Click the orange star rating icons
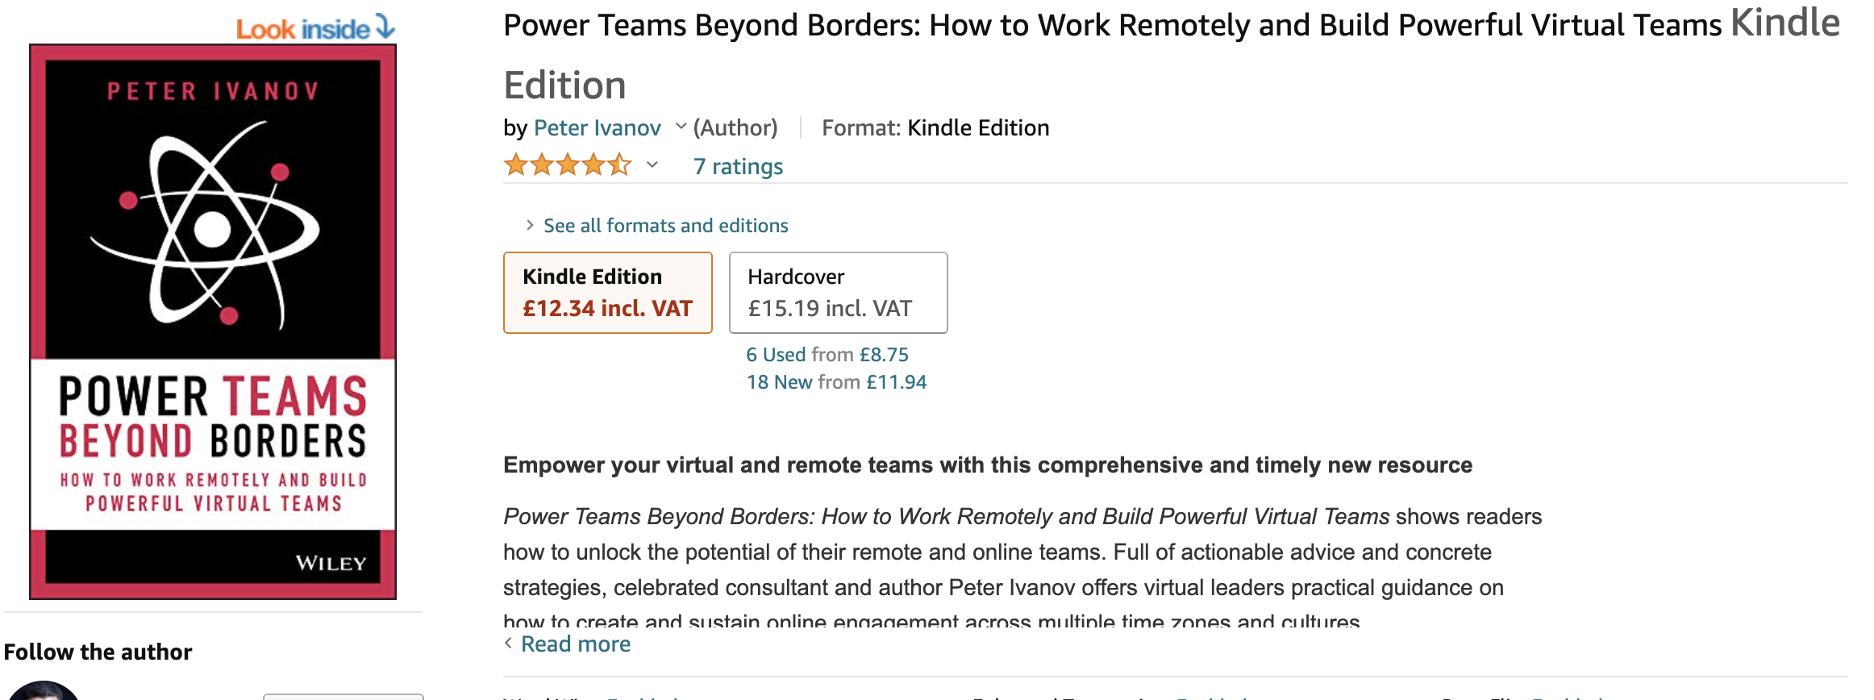The image size is (1874, 700). [x=567, y=165]
